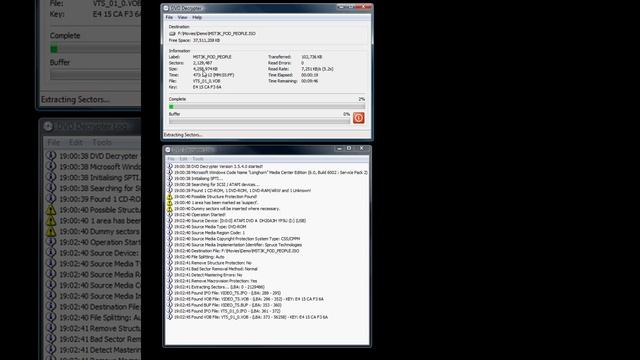Select log row 'Source Media Region Code: 1'
The height and width of the screenshot is (360, 640).
[209, 233]
